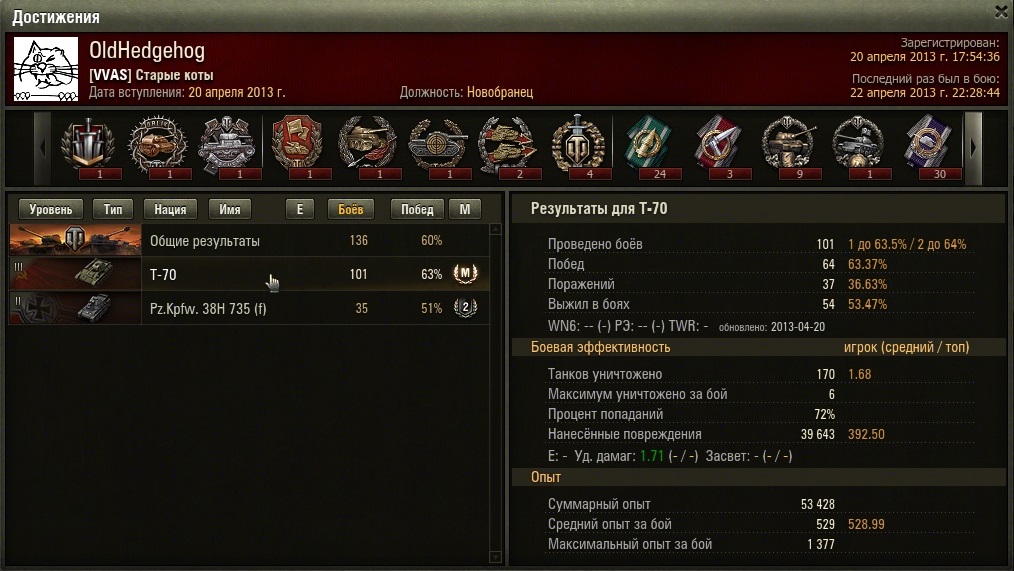This screenshot has width=1014, height=571.
Task: Show next medals with the right arrow
Action: 973,148
